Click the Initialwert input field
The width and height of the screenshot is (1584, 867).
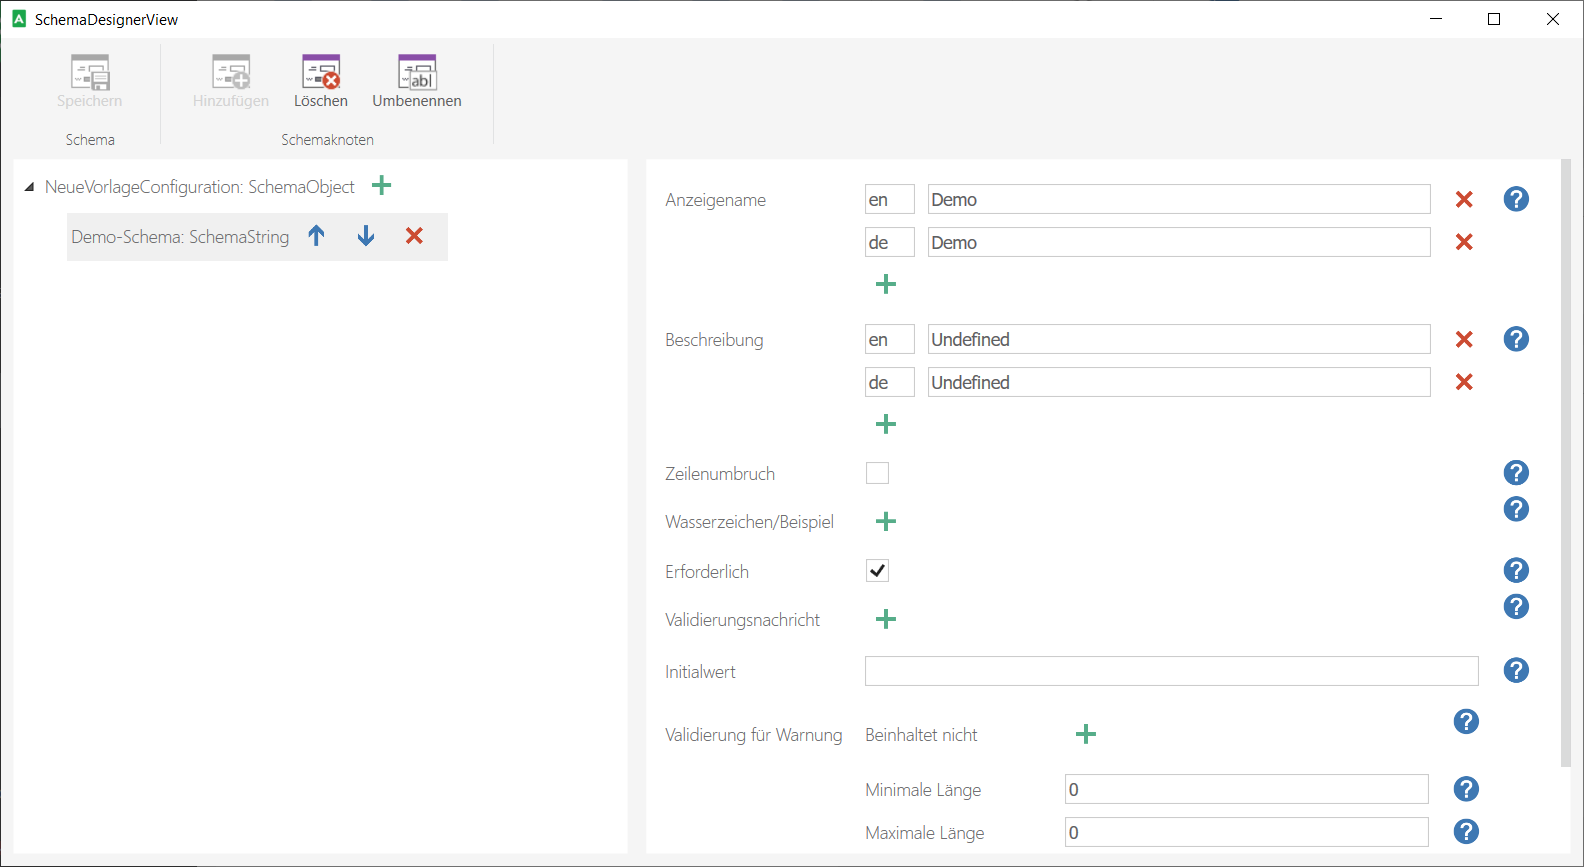pyautogui.click(x=1171, y=671)
